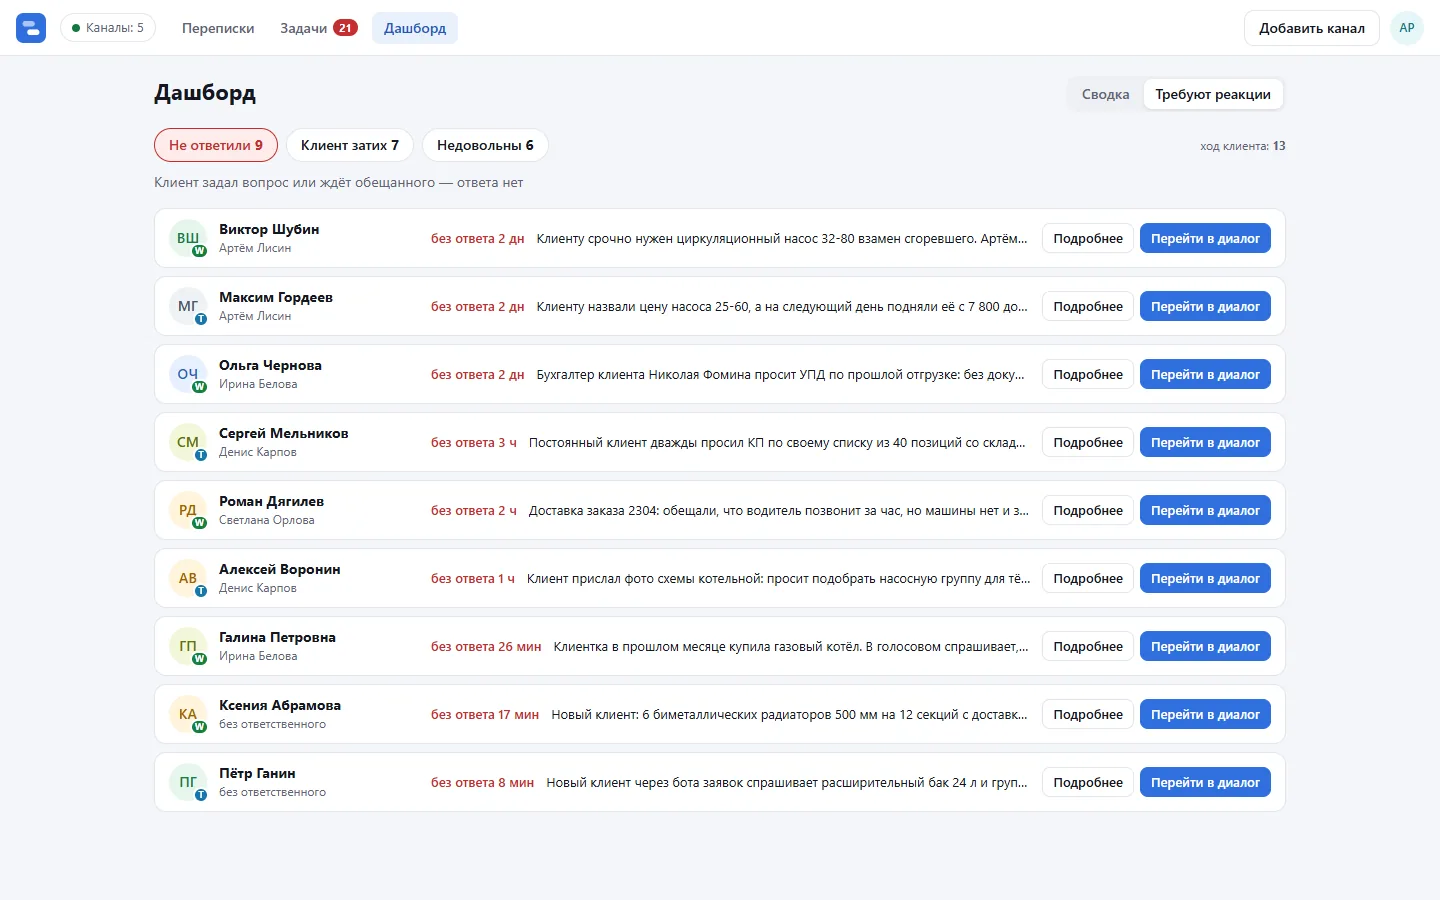
Task: Show Подробнее for Роман Дягилев
Action: (1088, 510)
